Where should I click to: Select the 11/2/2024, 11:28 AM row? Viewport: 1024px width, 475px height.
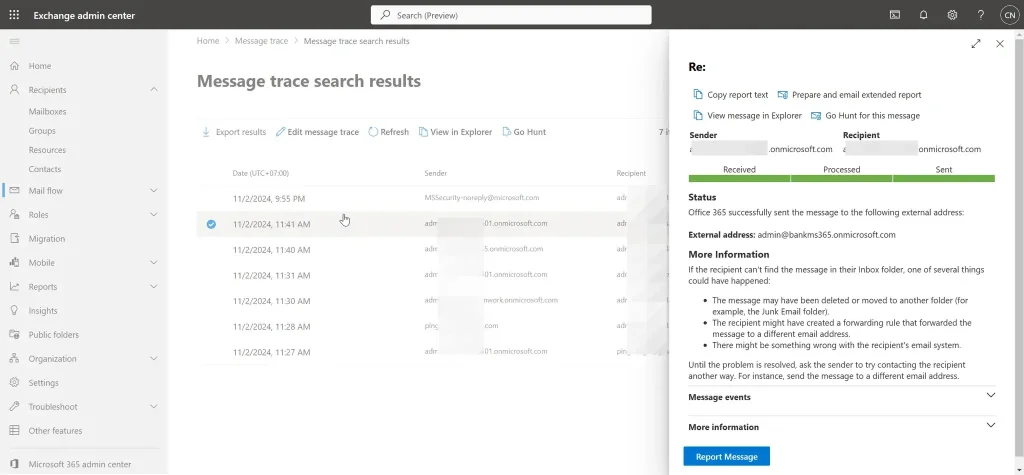coord(432,327)
